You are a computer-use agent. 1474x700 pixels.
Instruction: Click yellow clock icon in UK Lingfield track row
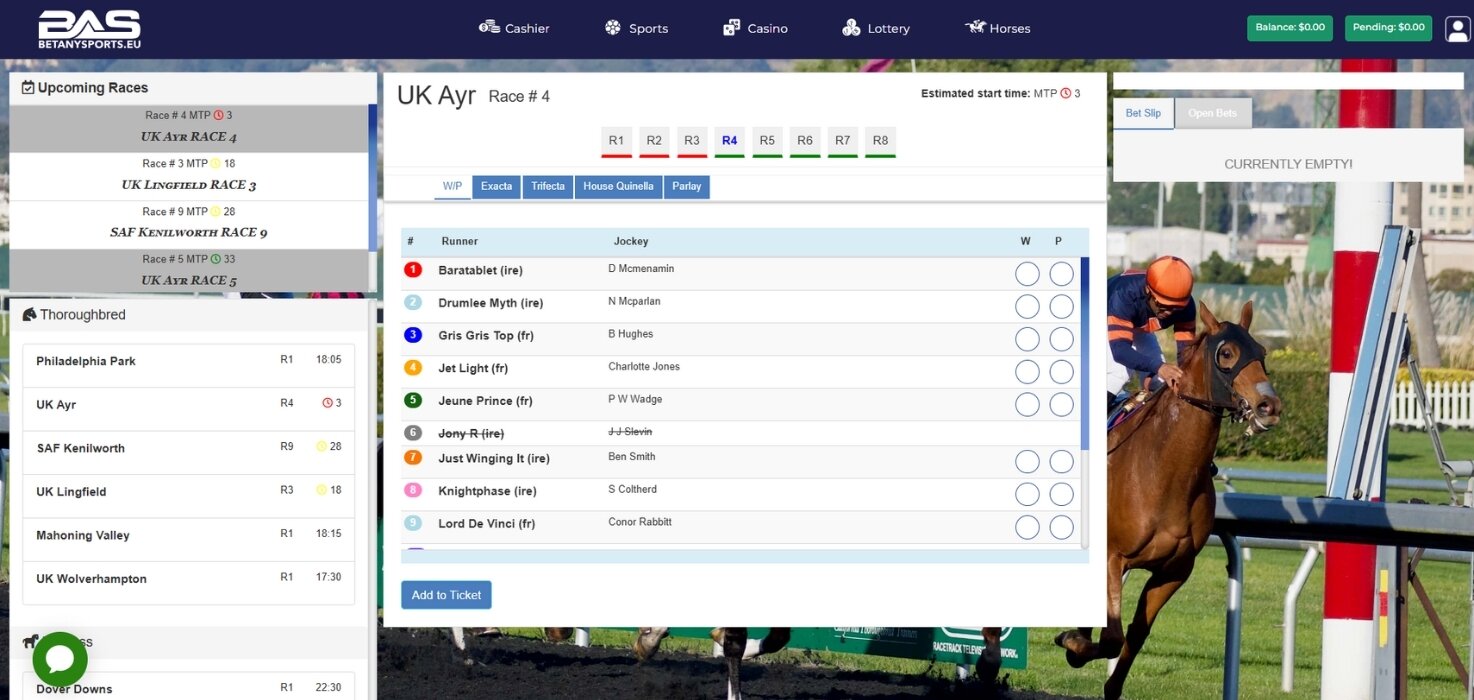(322, 490)
